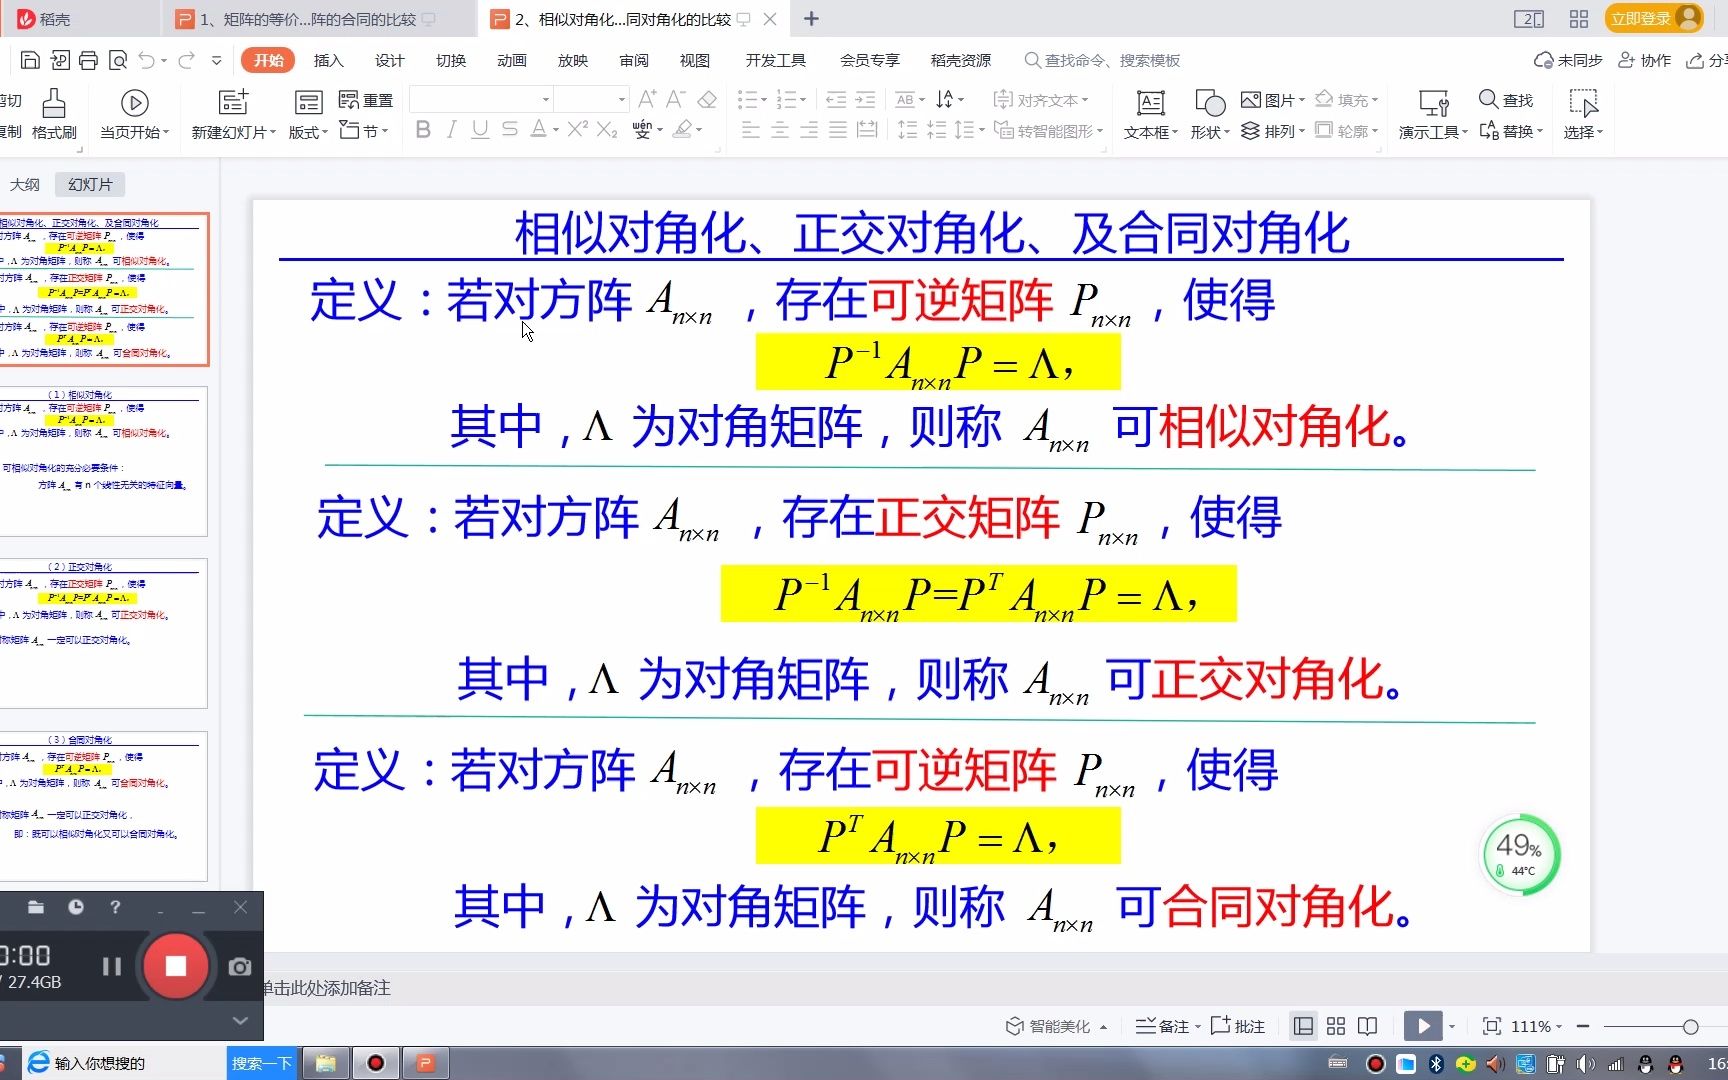
Task: Open the Select dropdown
Action: pyautogui.click(x=1583, y=115)
